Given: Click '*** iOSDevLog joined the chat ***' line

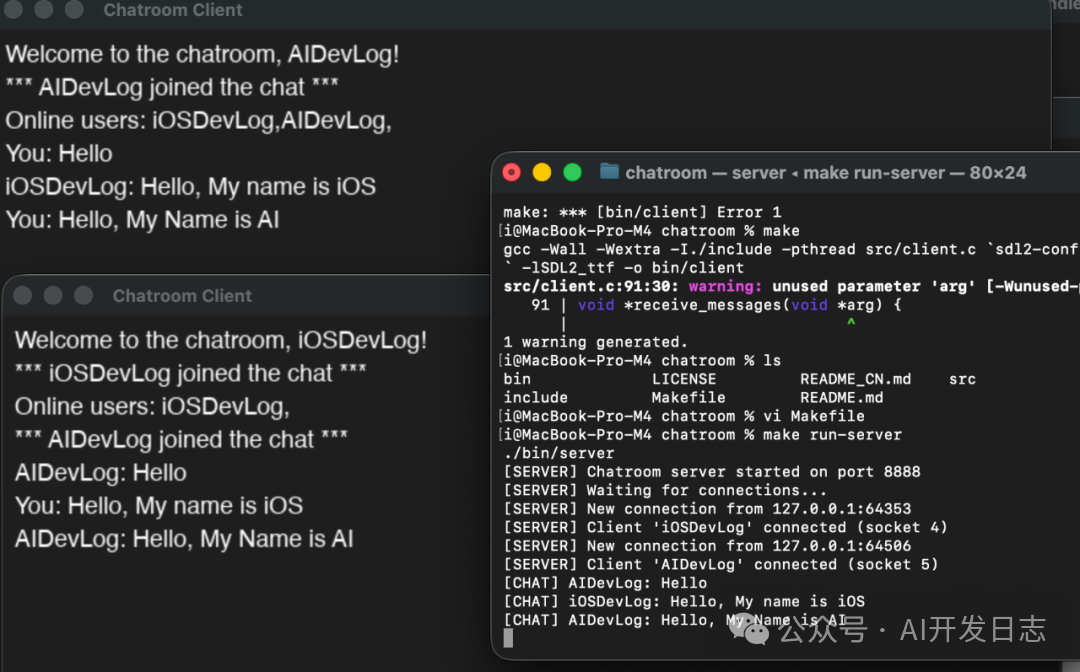Looking at the screenshot, I should click(x=191, y=373).
